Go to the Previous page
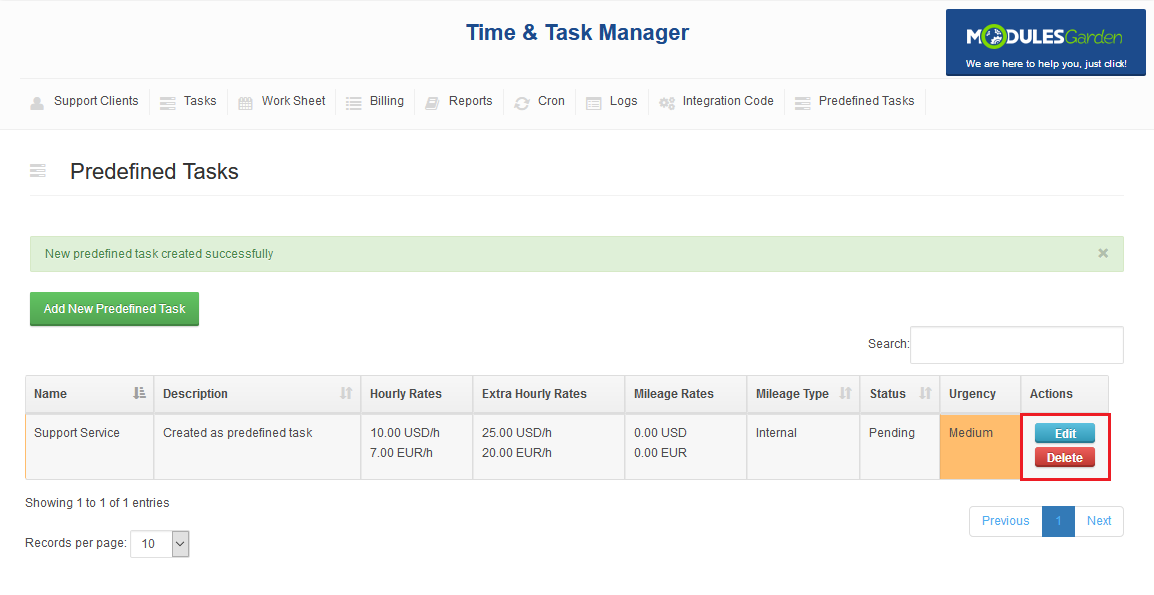Screen dimensions: 1154x595 coord(1005,521)
